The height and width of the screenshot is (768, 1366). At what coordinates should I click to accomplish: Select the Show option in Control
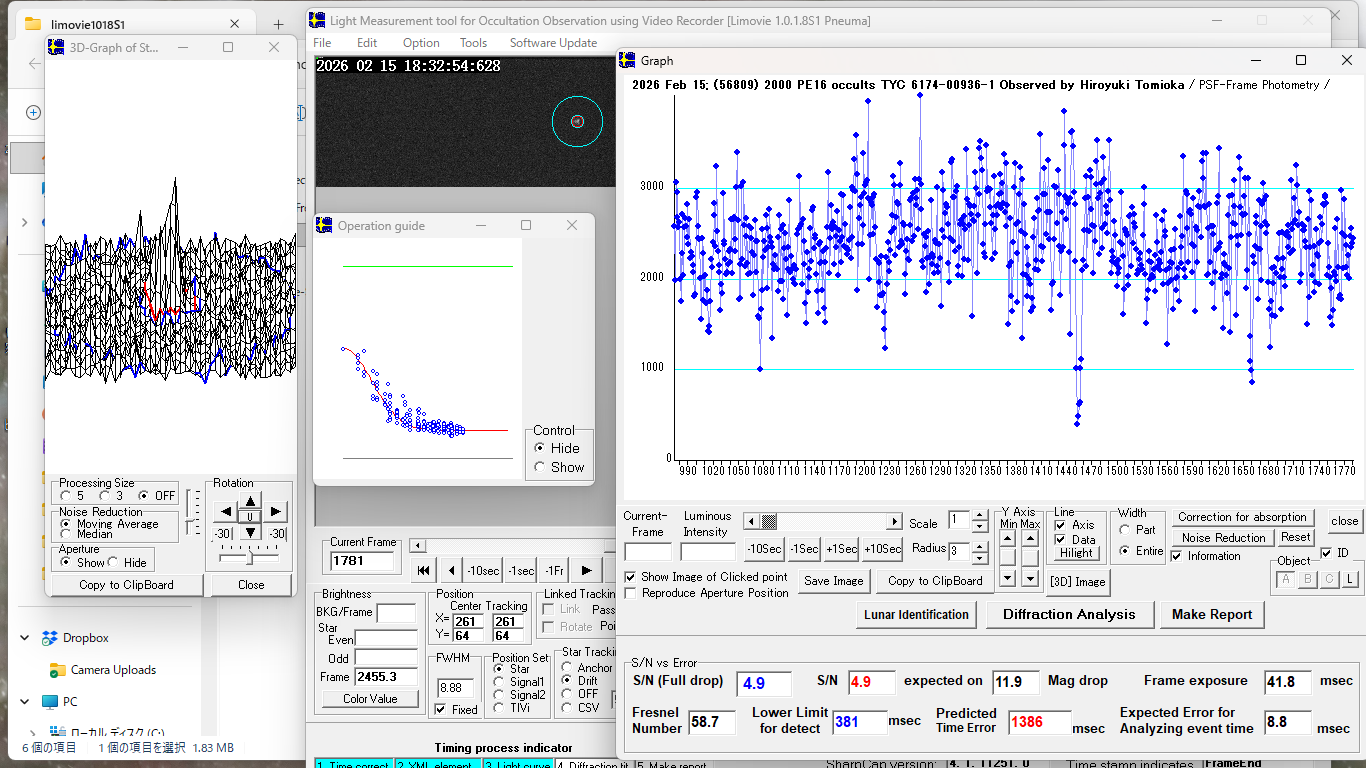pyautogui.click(x=540, y=467)
